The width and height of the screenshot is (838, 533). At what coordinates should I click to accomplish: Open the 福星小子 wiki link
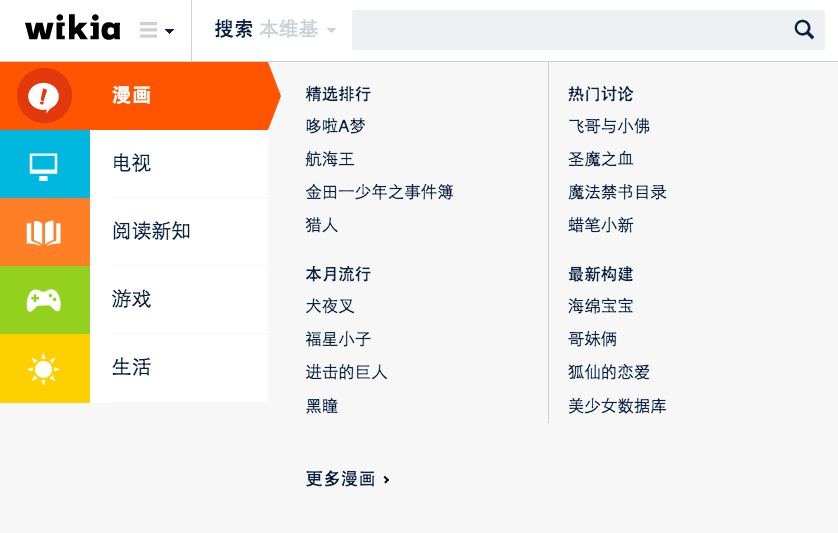[x=338, y=339]
